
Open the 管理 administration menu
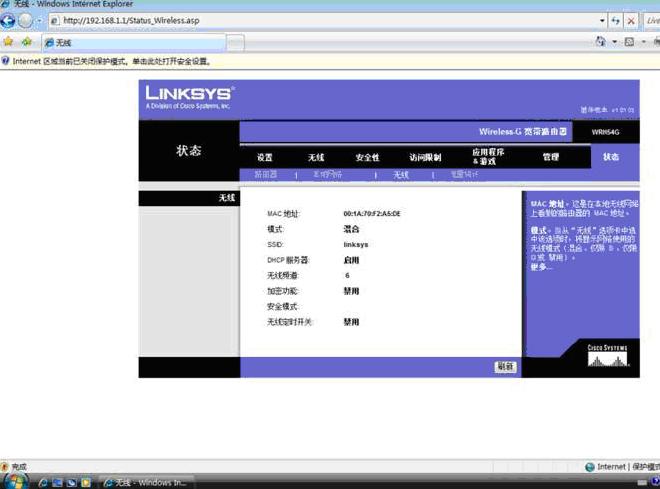(x=551, y=157)
